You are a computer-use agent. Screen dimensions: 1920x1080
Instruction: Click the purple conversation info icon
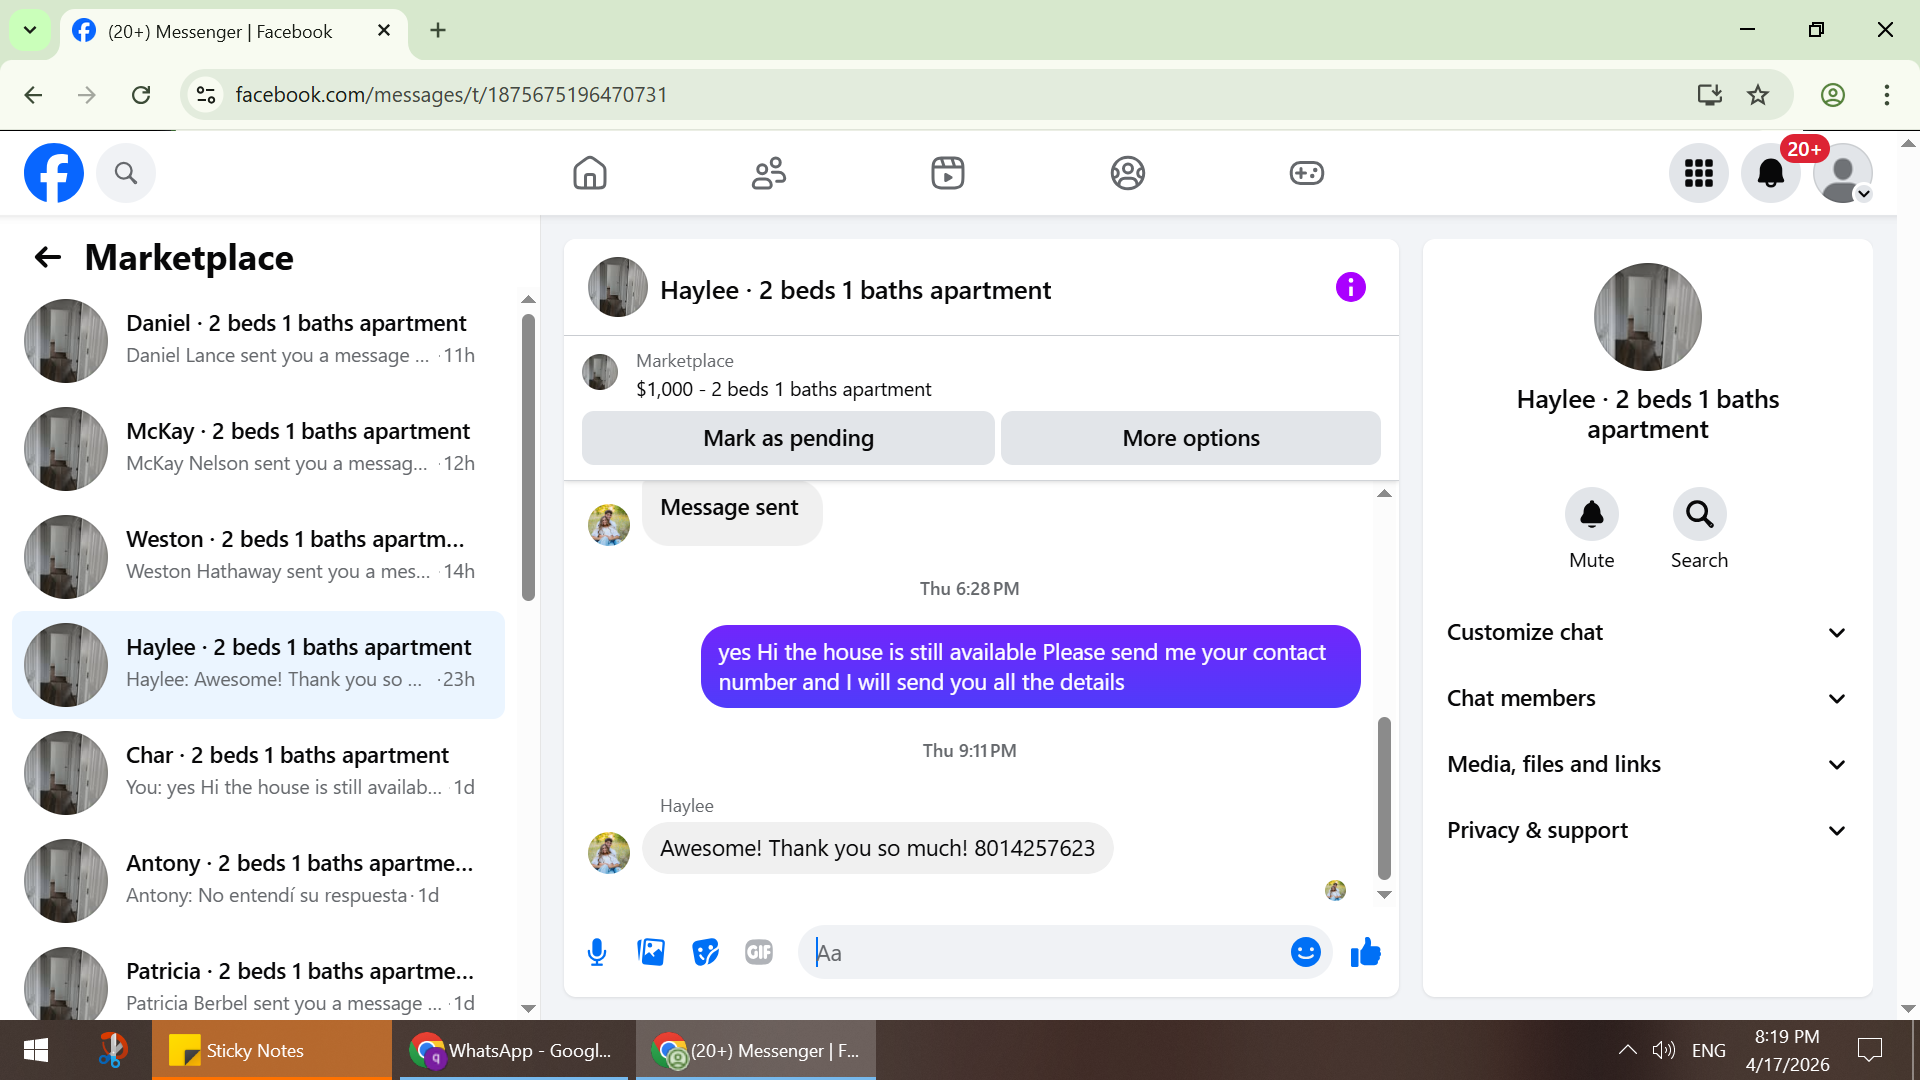point(1350,288)
